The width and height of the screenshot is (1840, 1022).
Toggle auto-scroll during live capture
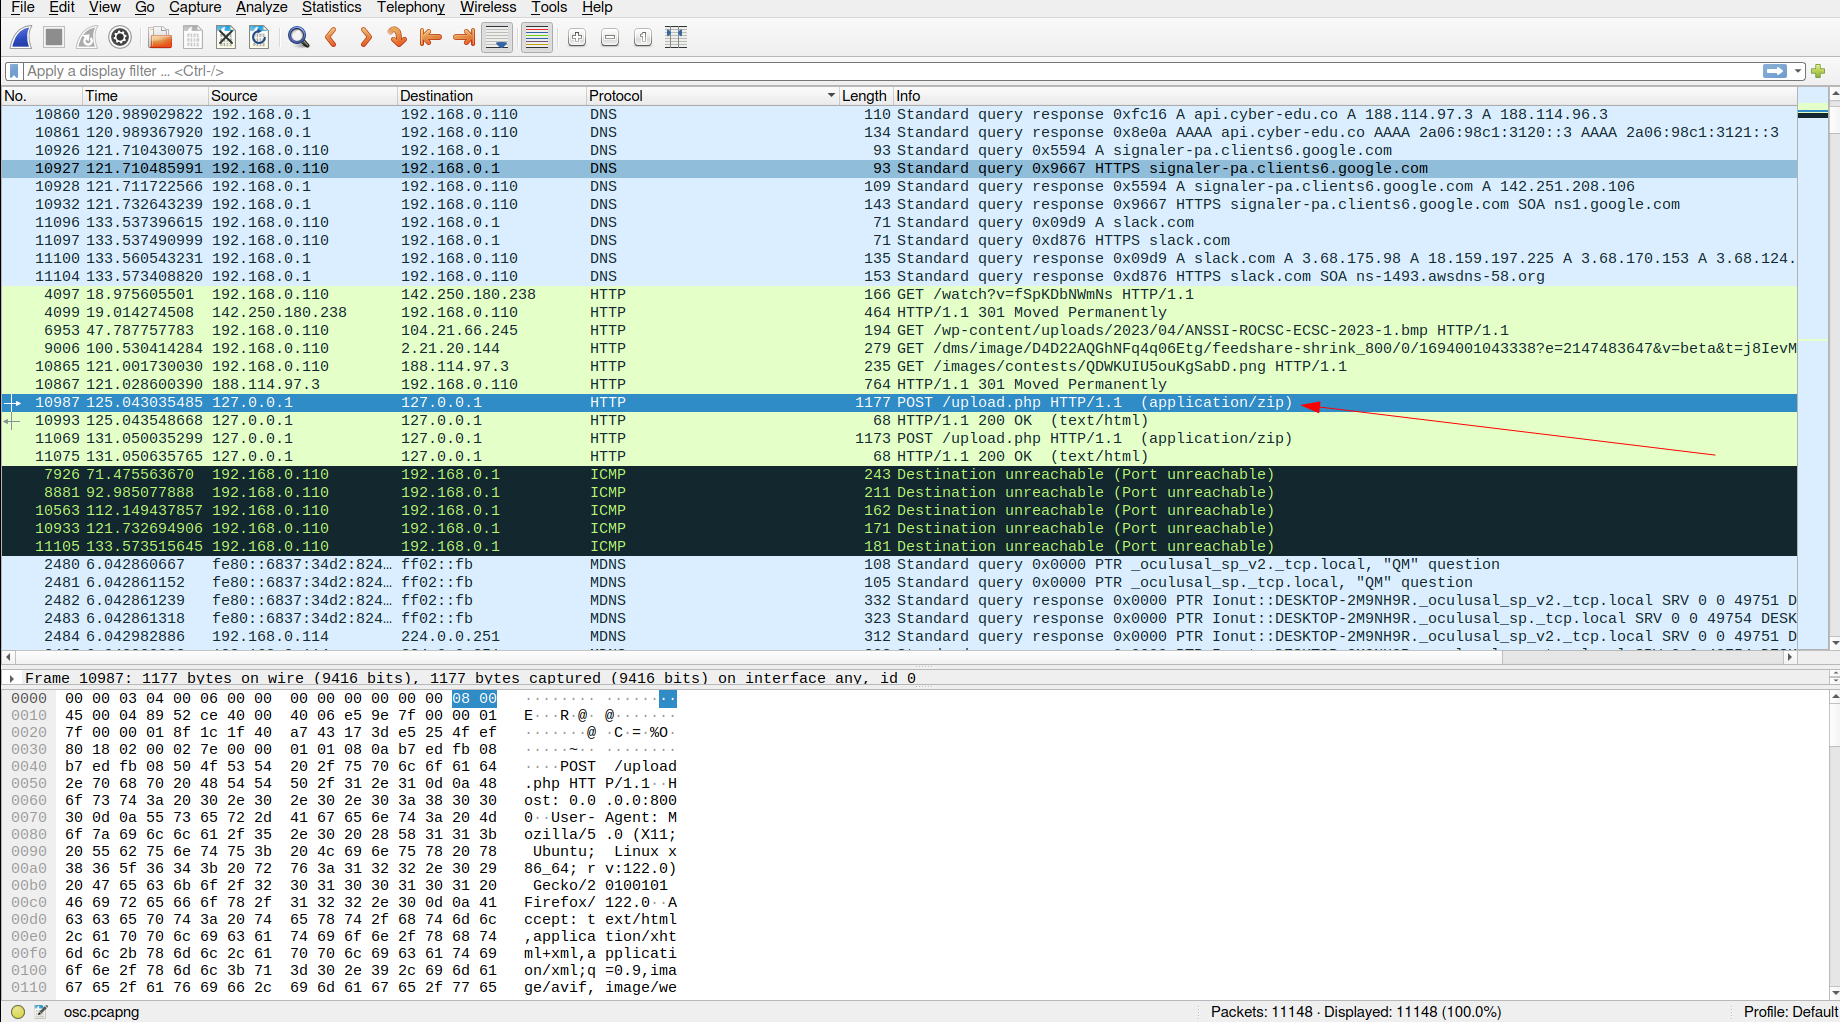(x=497, y=38)
